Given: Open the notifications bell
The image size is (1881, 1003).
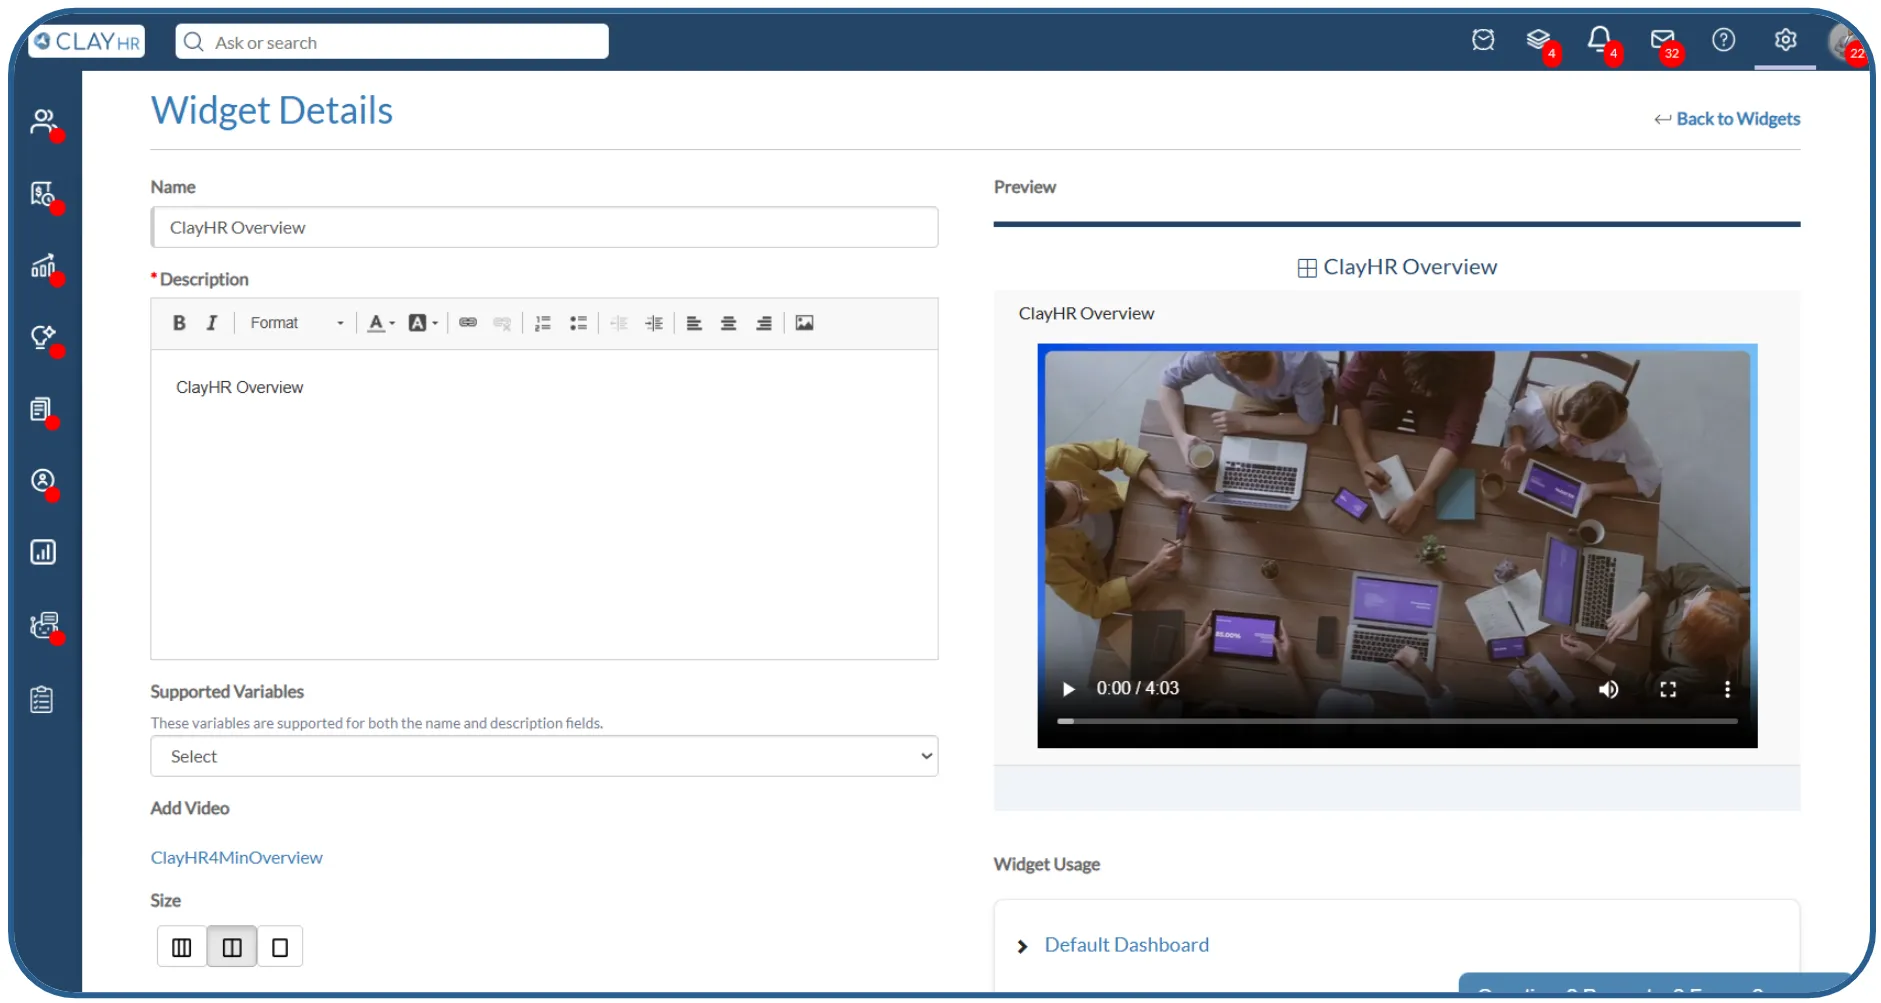Looking at the screenshot, I should 1599,40.
